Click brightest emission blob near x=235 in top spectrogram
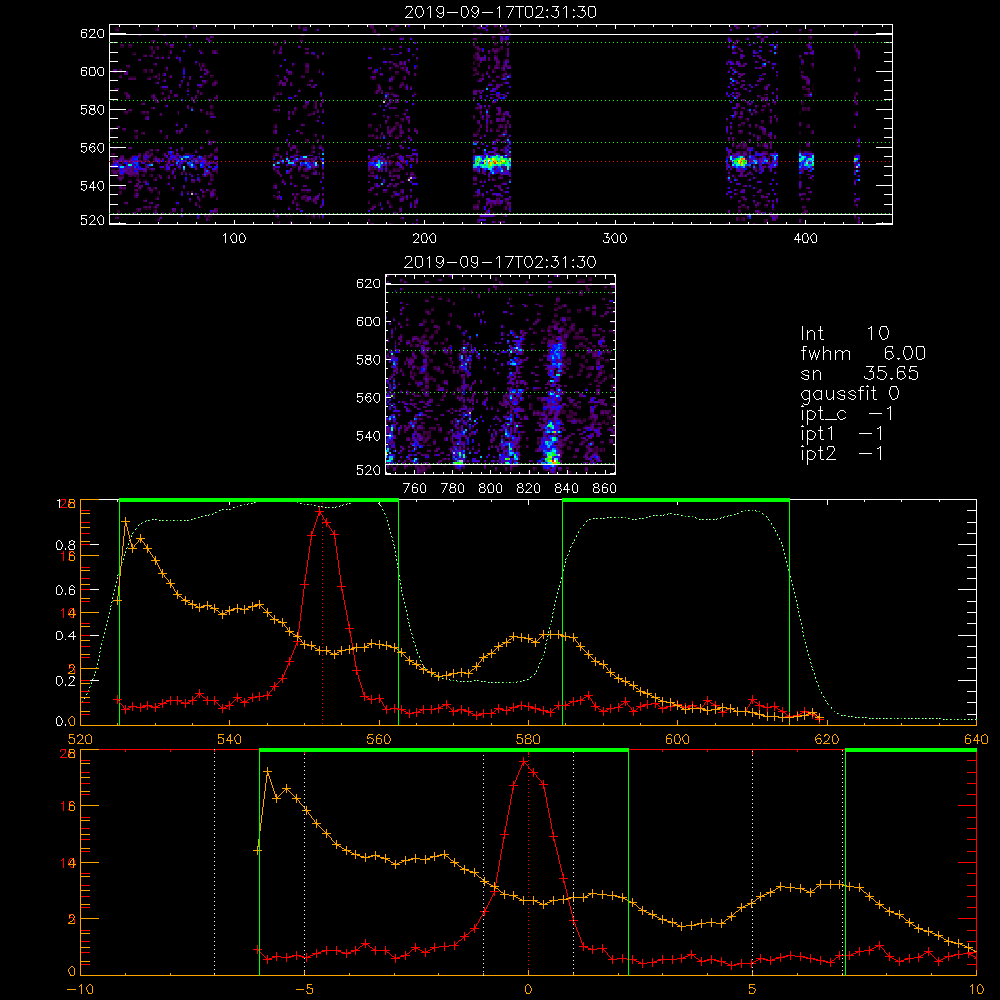Screen dimensions: 1000x1000 point(492,162)
